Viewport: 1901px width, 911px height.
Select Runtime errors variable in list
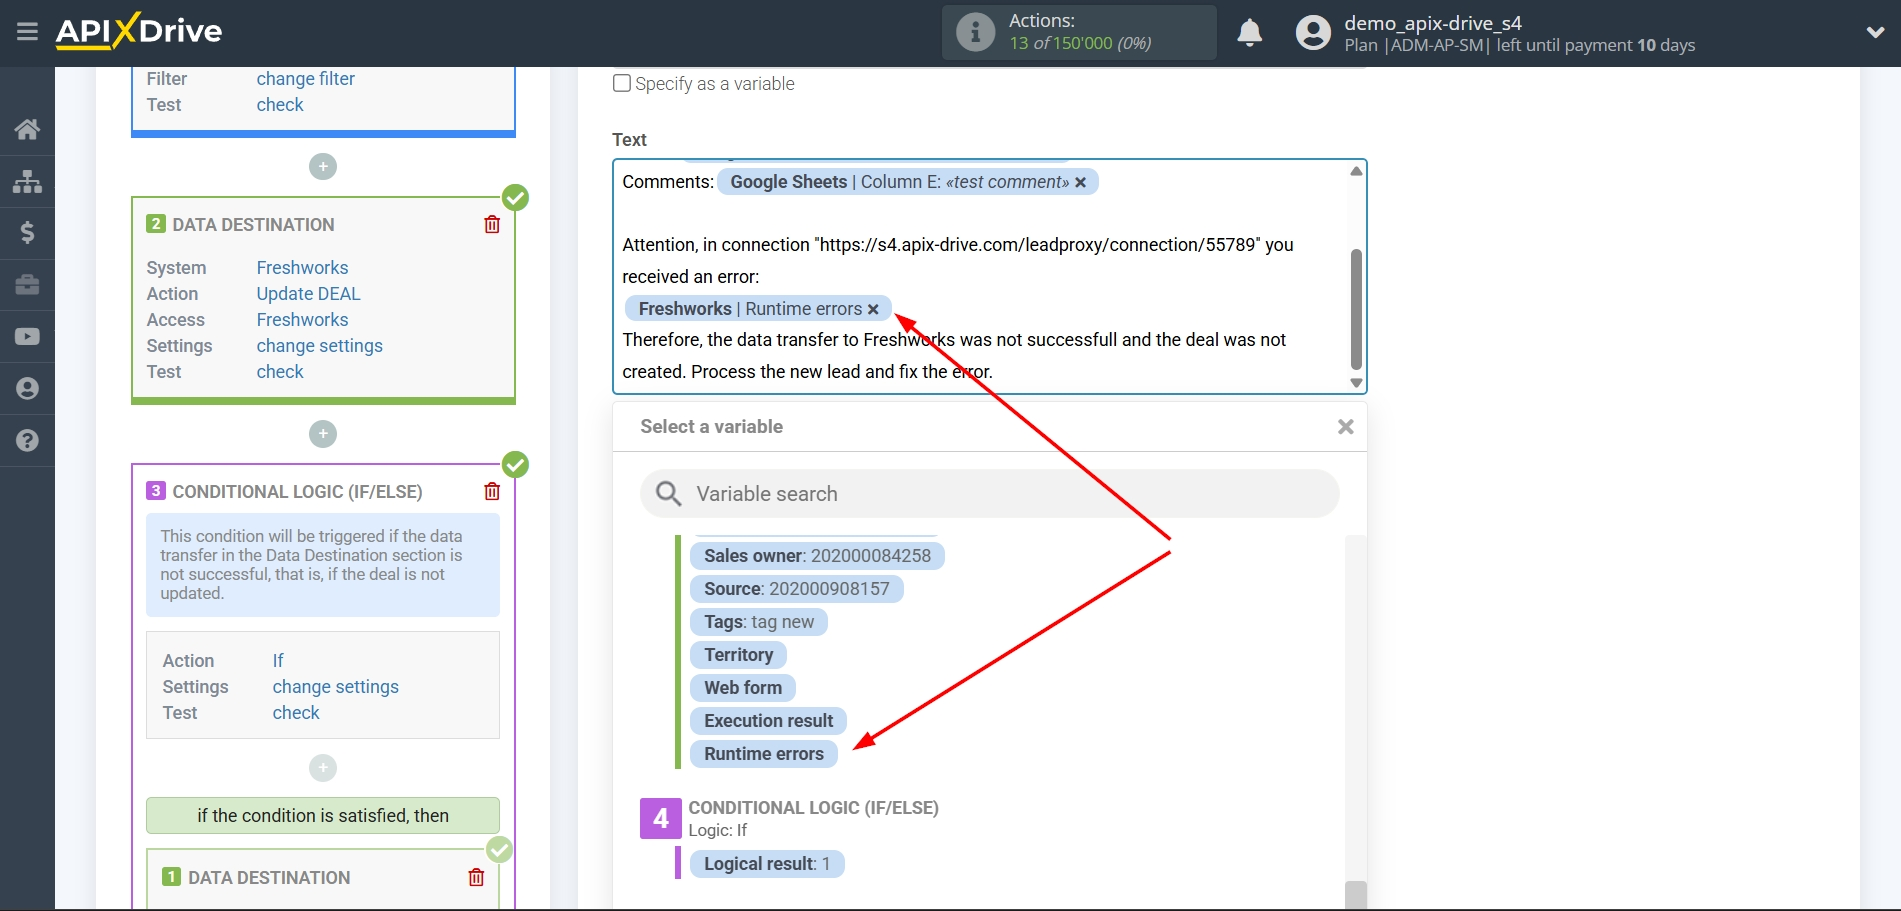764,754
